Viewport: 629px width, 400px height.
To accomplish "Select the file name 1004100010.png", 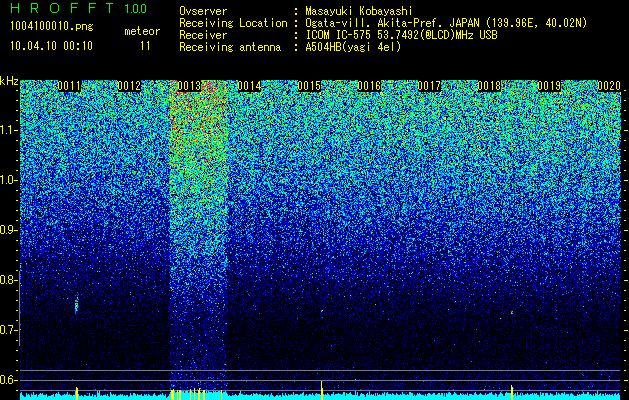I will click(52, 27).
